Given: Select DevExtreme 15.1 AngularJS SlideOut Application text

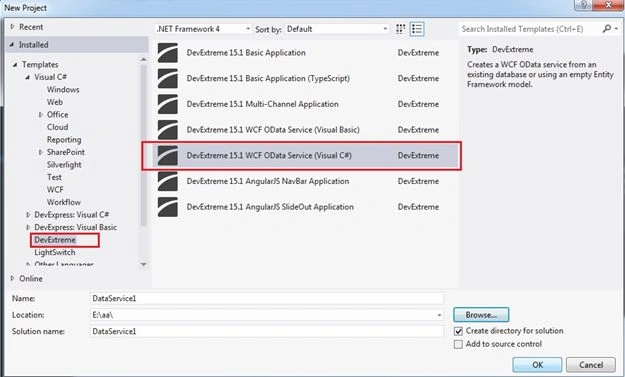Looking at the screenshot, I should click(270, 207).
